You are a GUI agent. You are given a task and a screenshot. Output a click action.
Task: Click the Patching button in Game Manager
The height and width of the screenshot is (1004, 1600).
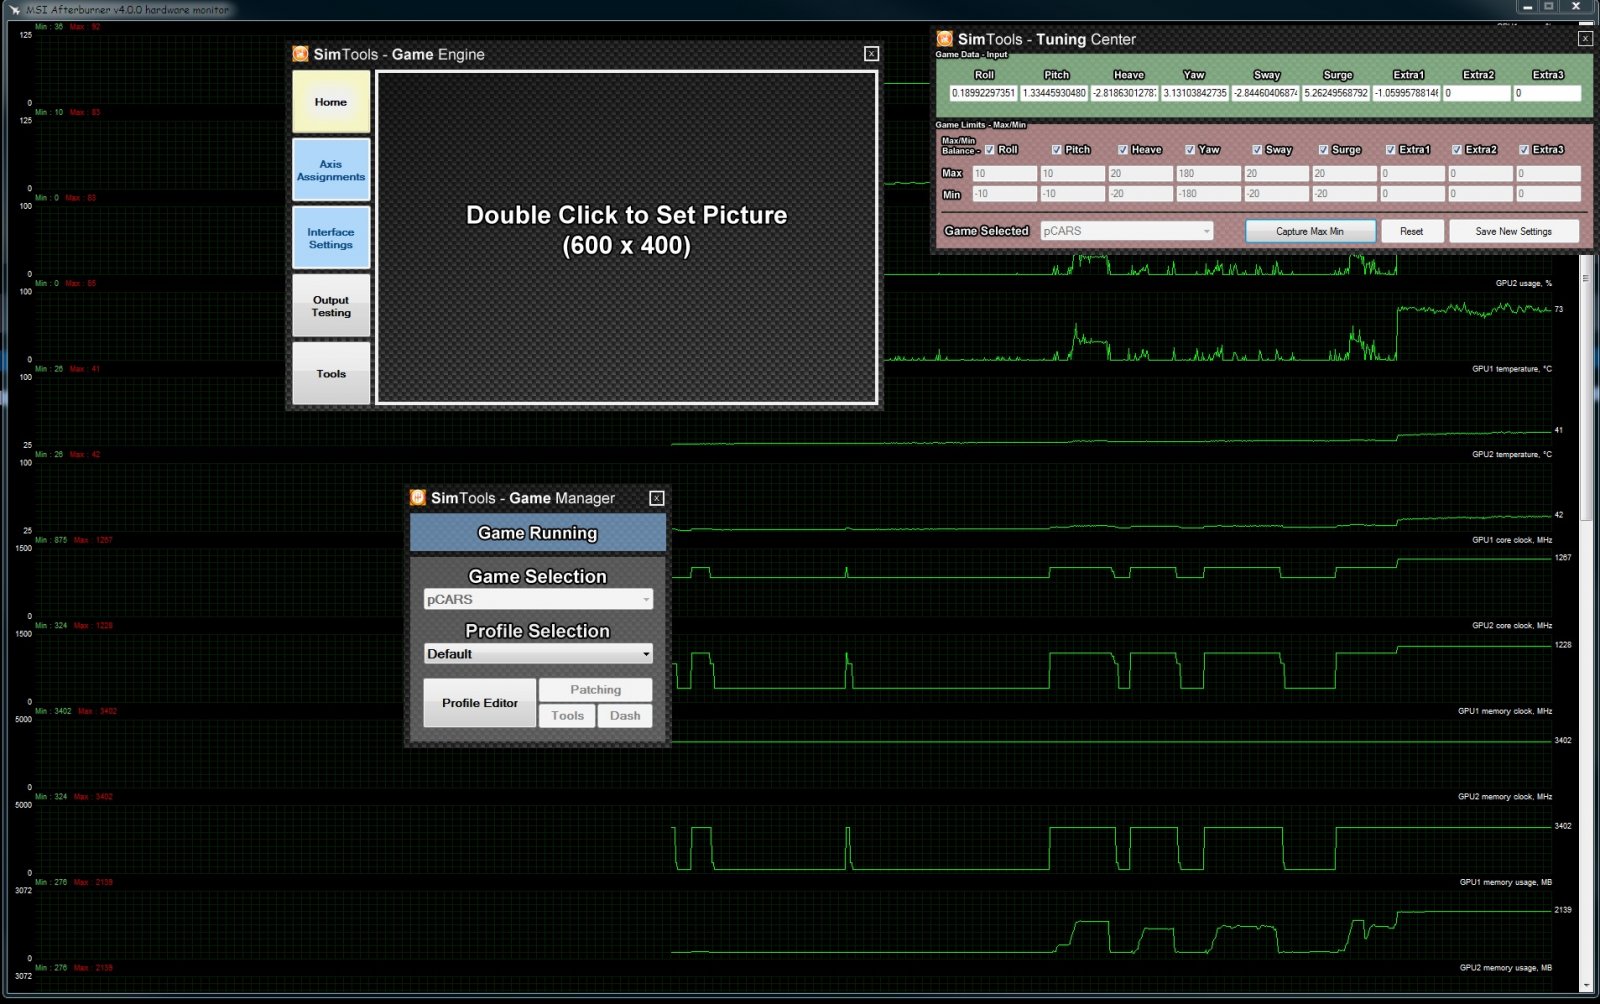click(x=596, y=690)
